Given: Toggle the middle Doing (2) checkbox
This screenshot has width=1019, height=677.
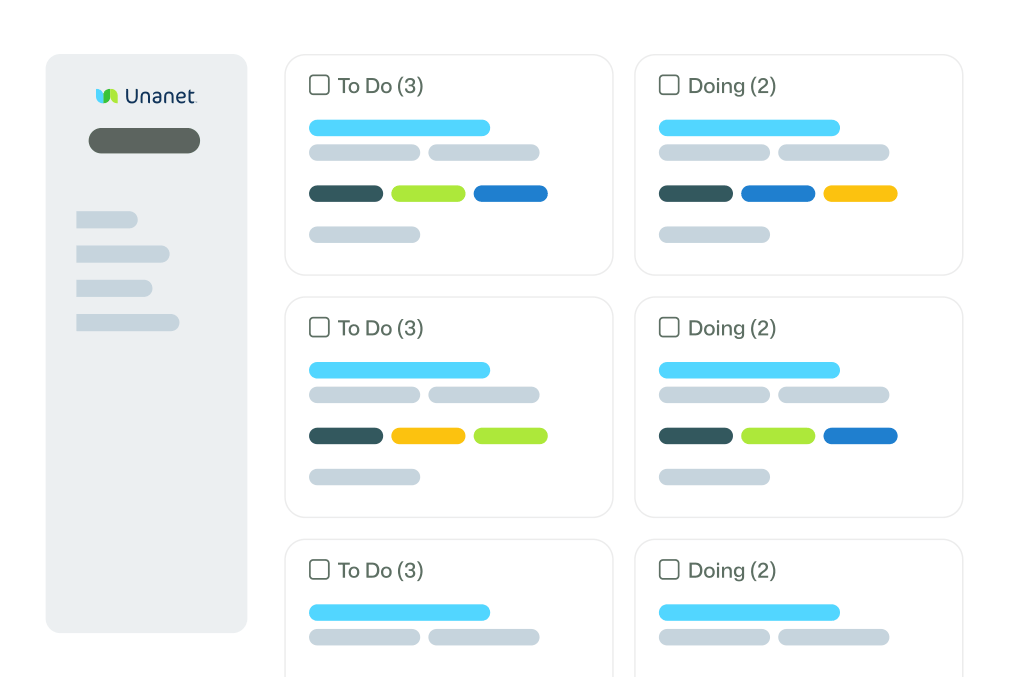Looking at the screenshot, I should [x=669, y=327].
